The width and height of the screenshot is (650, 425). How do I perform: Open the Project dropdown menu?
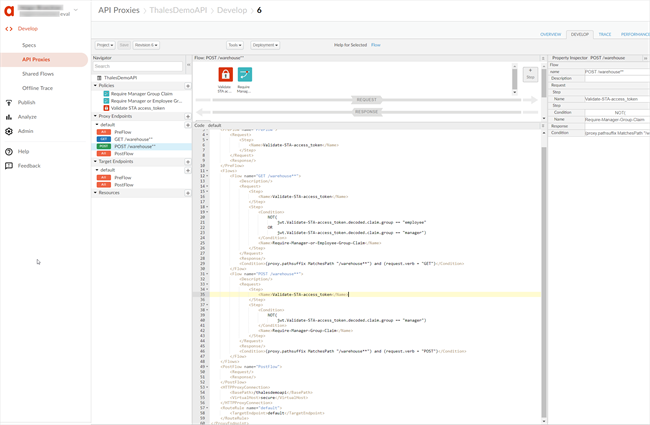tap(105, 45)
